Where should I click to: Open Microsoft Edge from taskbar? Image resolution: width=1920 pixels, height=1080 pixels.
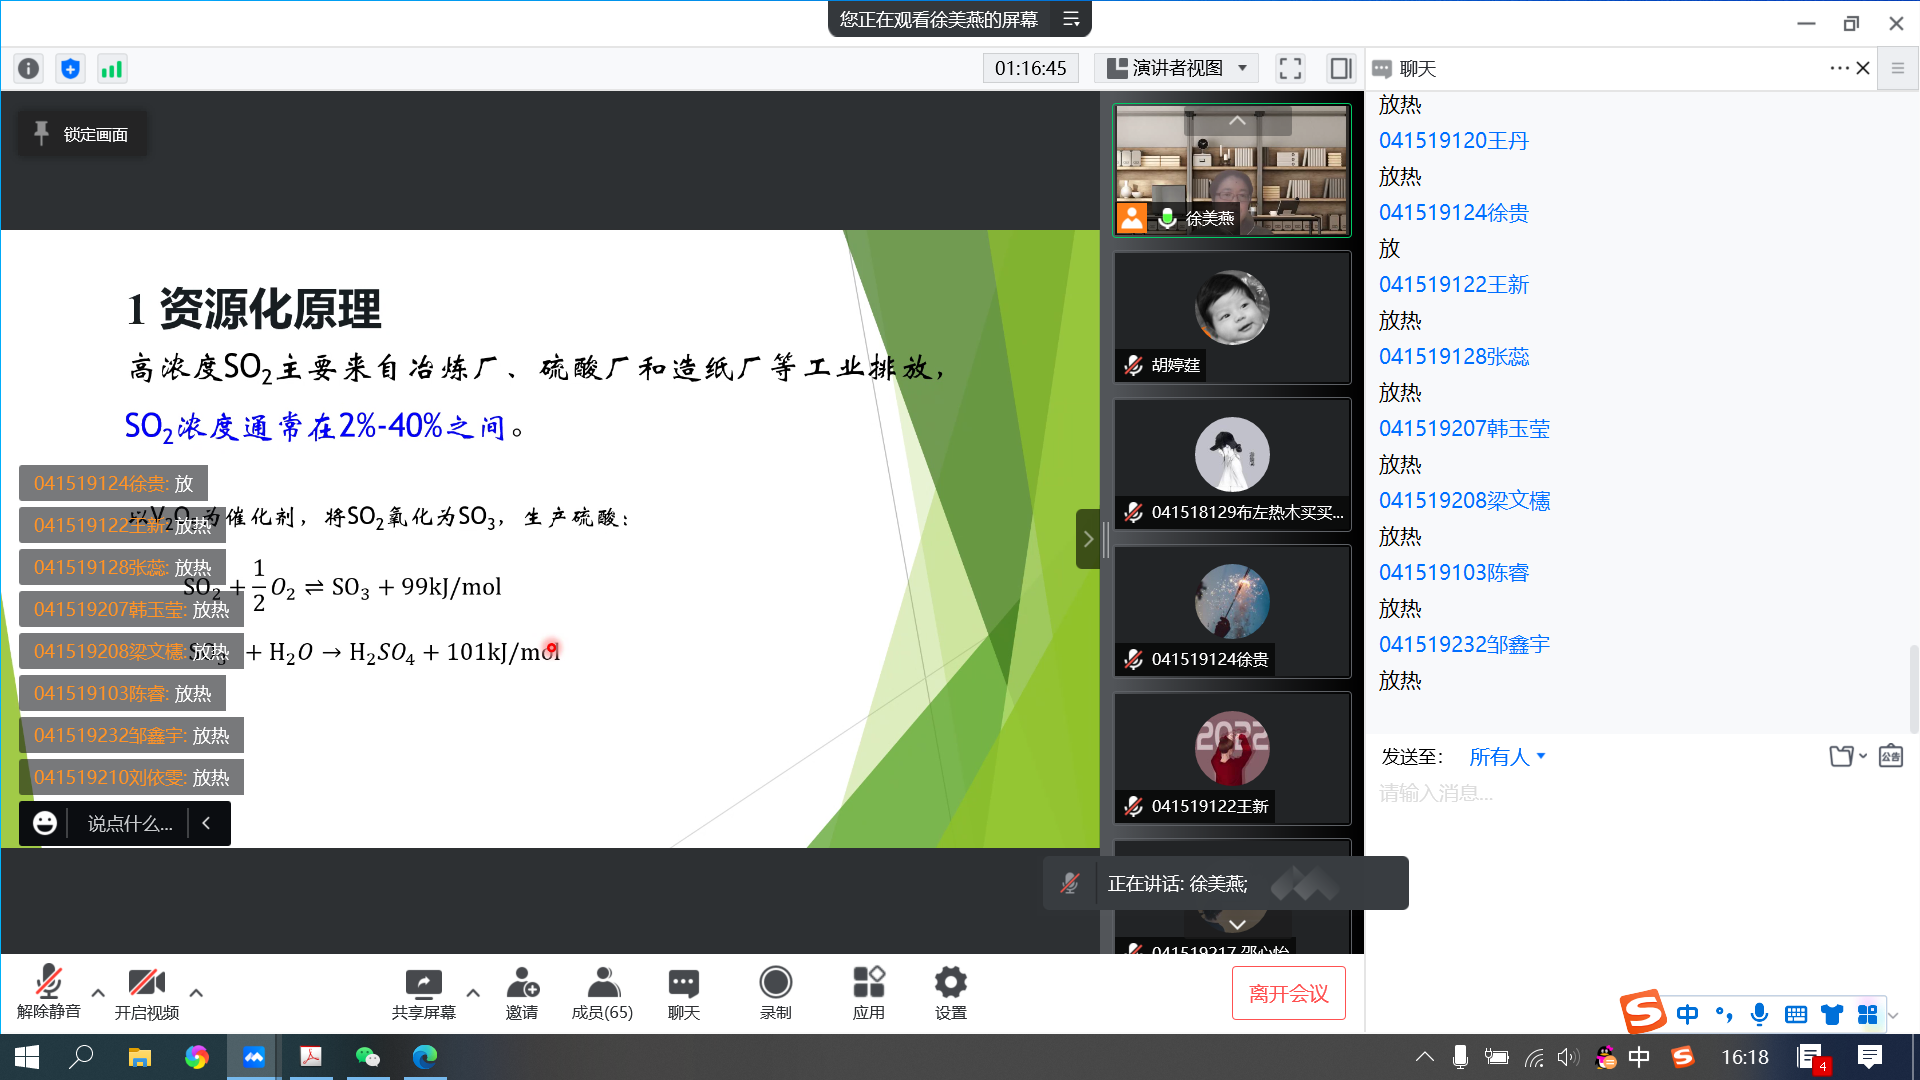(x=425, y=1057)
